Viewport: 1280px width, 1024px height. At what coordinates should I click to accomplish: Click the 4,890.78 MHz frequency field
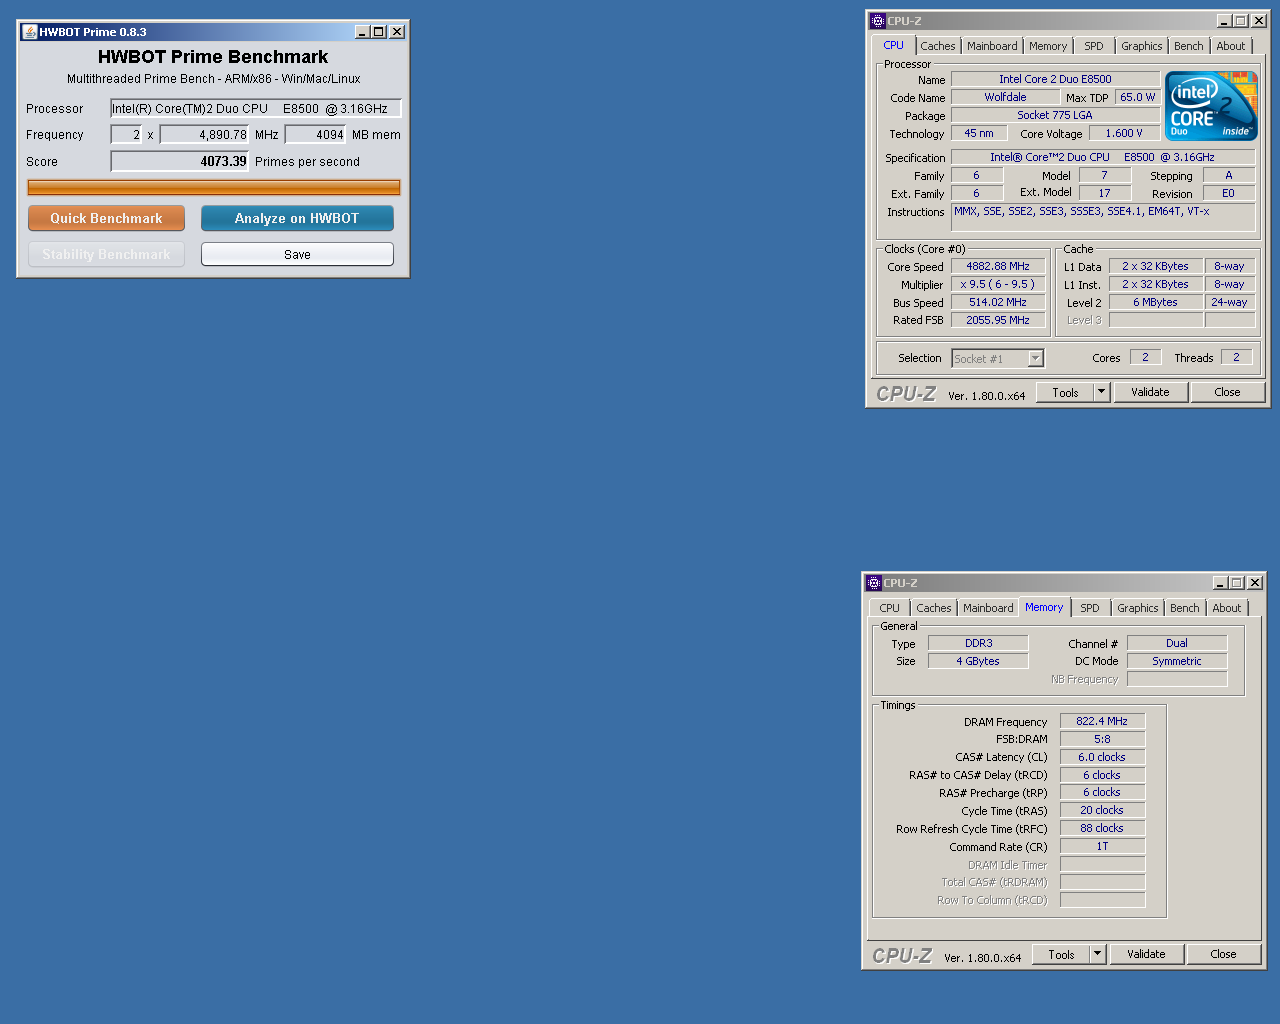[204, 134]
